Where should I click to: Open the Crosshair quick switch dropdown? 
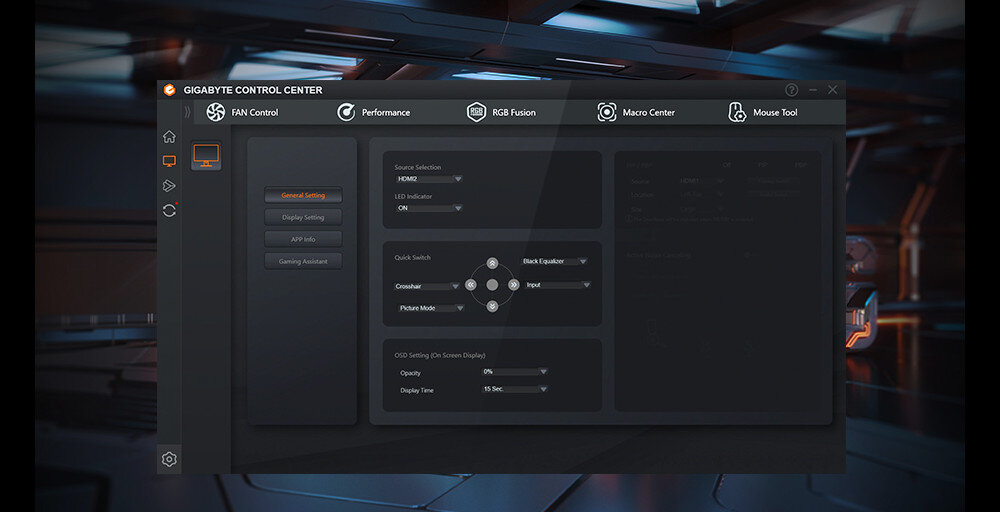427,286
